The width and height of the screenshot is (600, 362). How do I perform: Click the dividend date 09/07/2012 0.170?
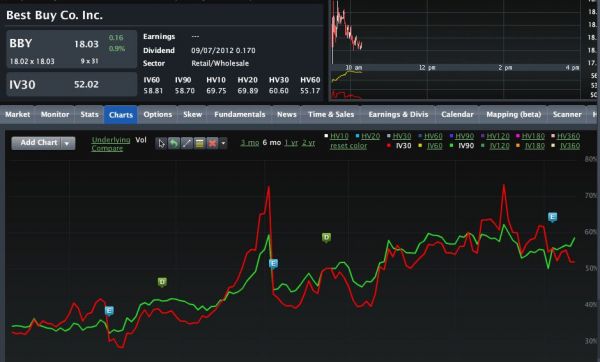pos(223,51)
